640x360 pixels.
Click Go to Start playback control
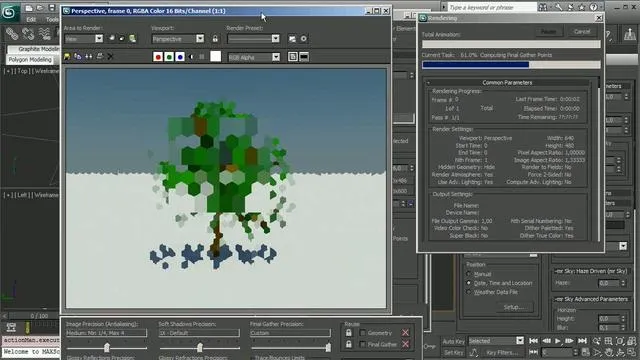click(x=533, y=341)
